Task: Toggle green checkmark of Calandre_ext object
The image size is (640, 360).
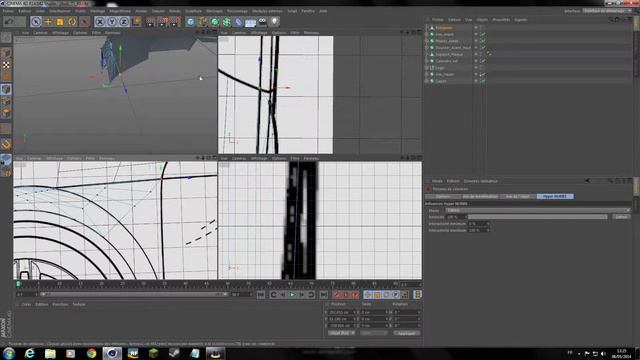Action: 483,61
